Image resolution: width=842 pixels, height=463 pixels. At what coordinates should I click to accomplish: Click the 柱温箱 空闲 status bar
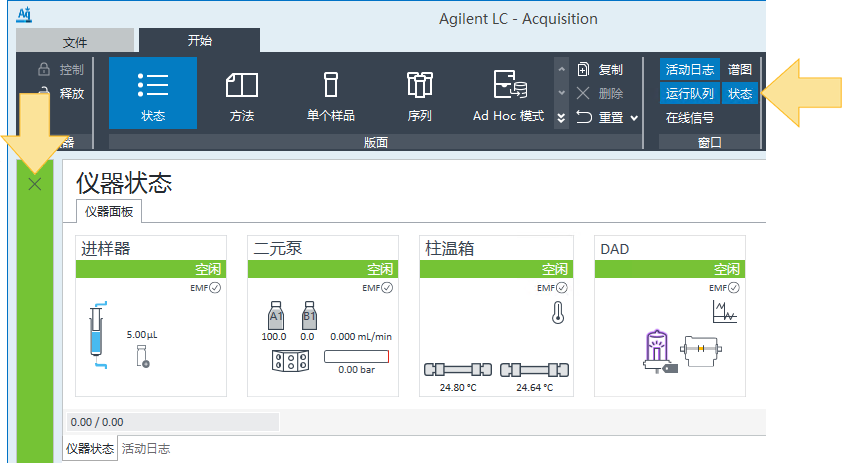pos(496,269)
